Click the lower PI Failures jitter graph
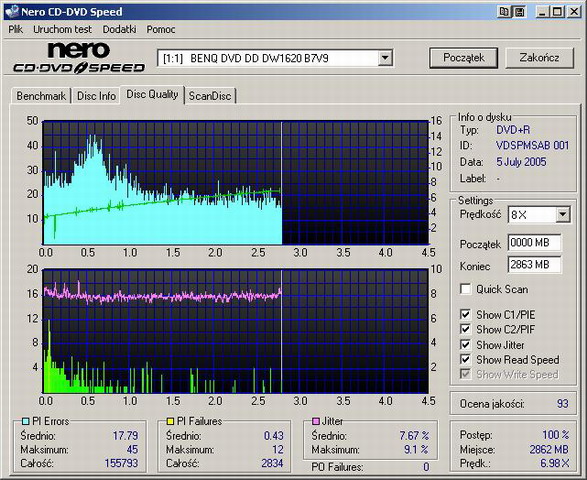Image resolution: width=587 pixels, height=480 pixels. coord(235,331)
